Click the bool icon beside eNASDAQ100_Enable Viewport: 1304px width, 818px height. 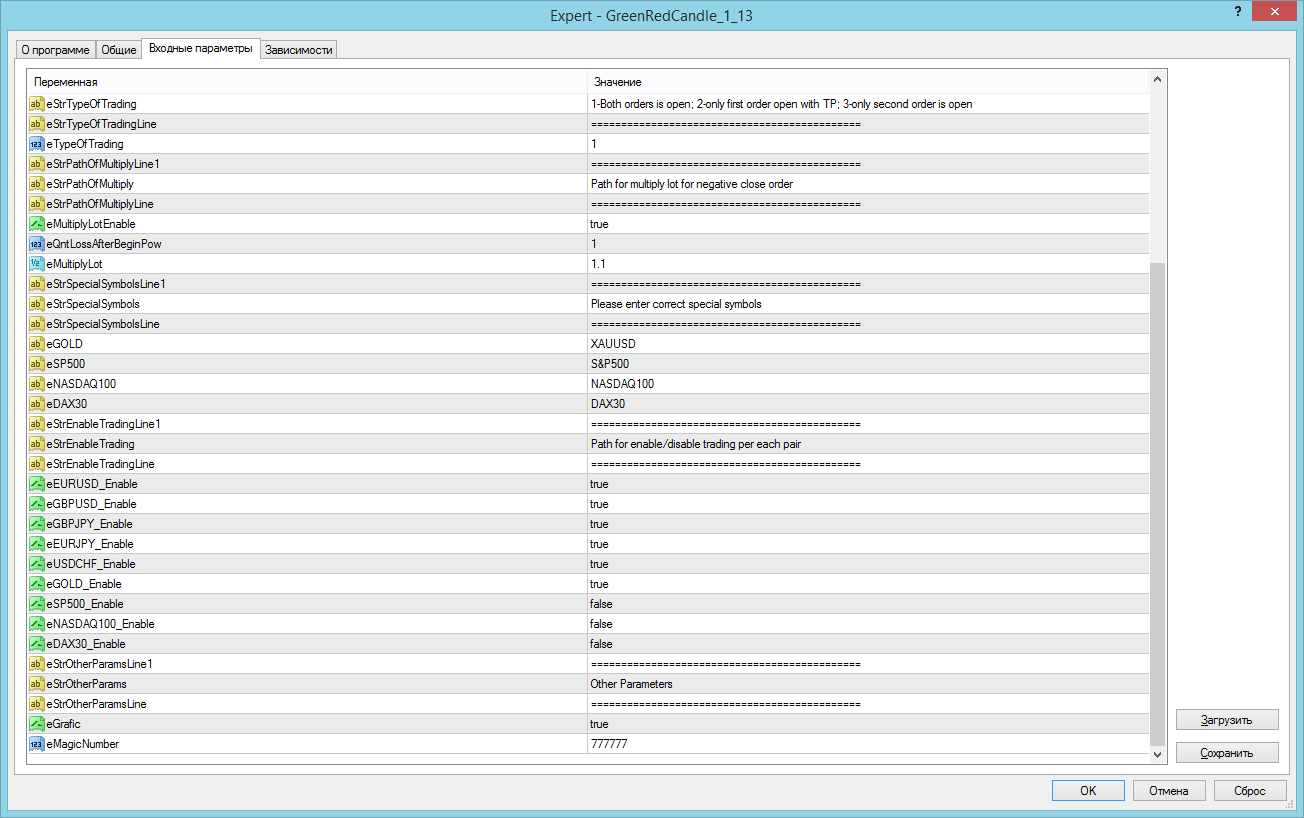pyautogui.click(x=37, y=624)
